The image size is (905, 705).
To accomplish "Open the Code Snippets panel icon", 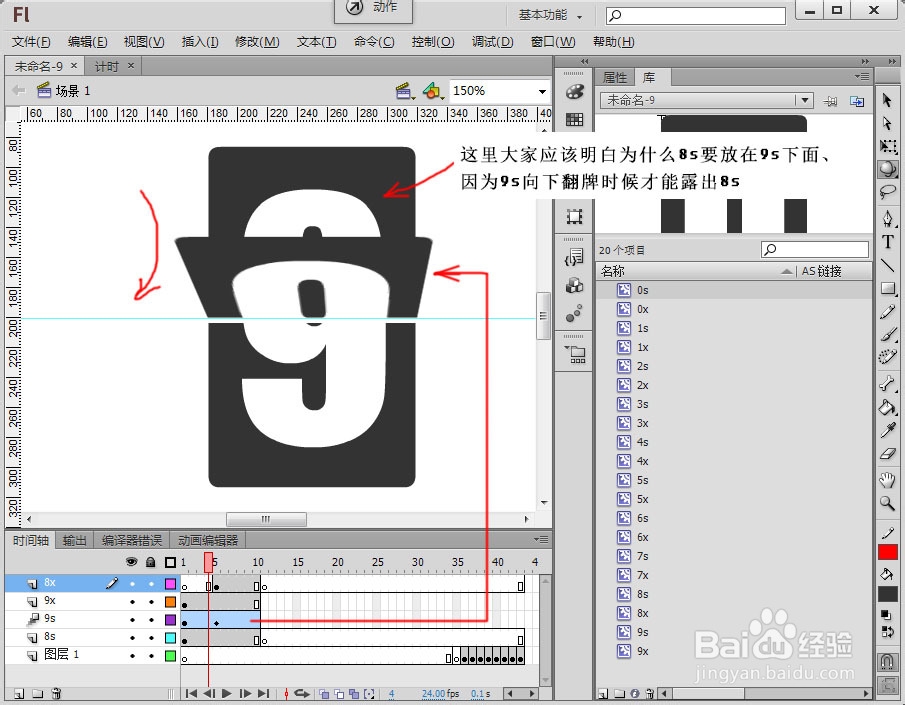I will click(574, 256).
